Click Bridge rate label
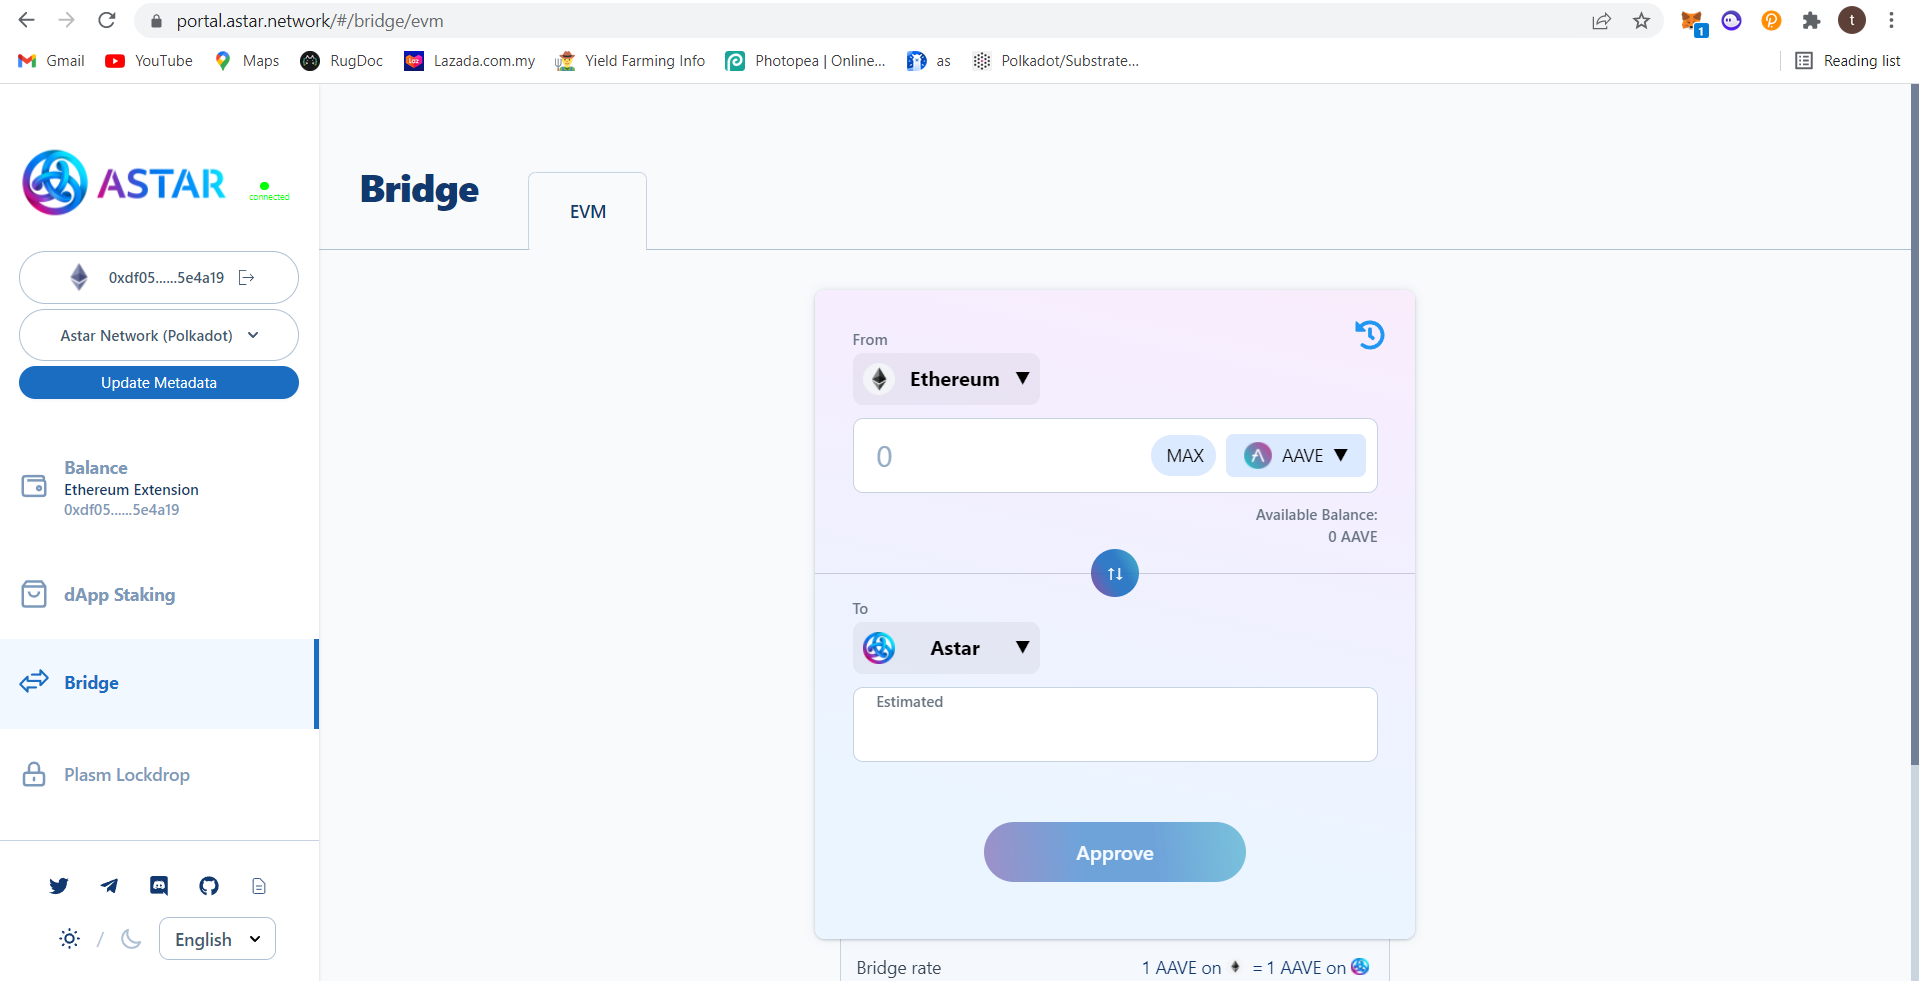Screen dimensions: 1919x981 click(899, 967)
